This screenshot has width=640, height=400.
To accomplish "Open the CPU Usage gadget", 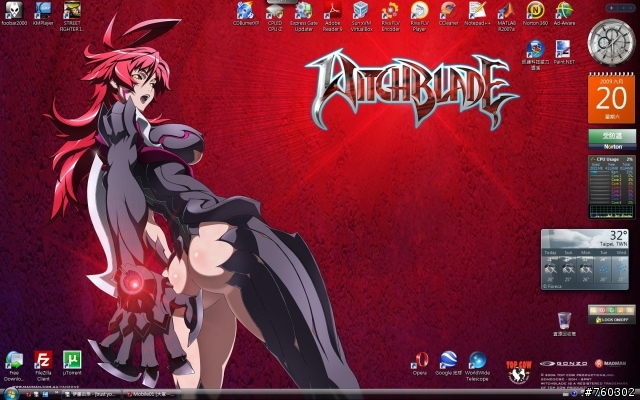I will 611,187.
